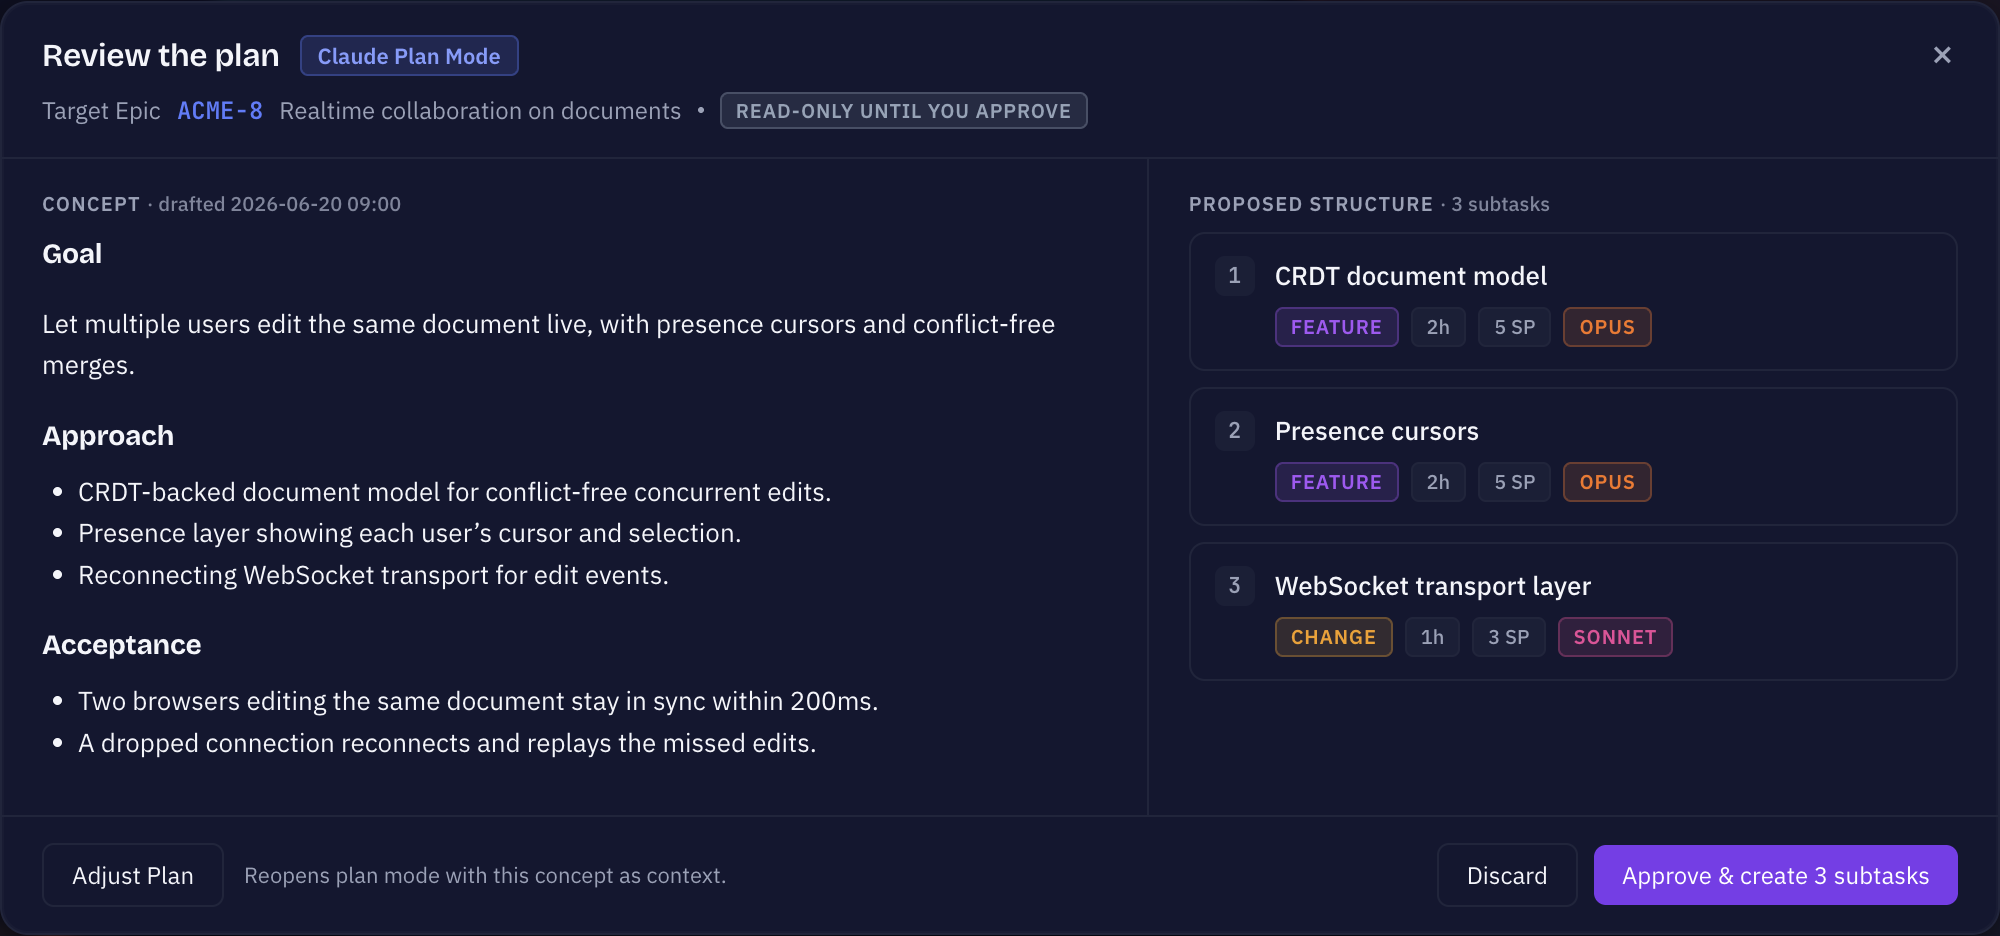Click OPUS model tag on Presence cursors

tap(1607, 482)
